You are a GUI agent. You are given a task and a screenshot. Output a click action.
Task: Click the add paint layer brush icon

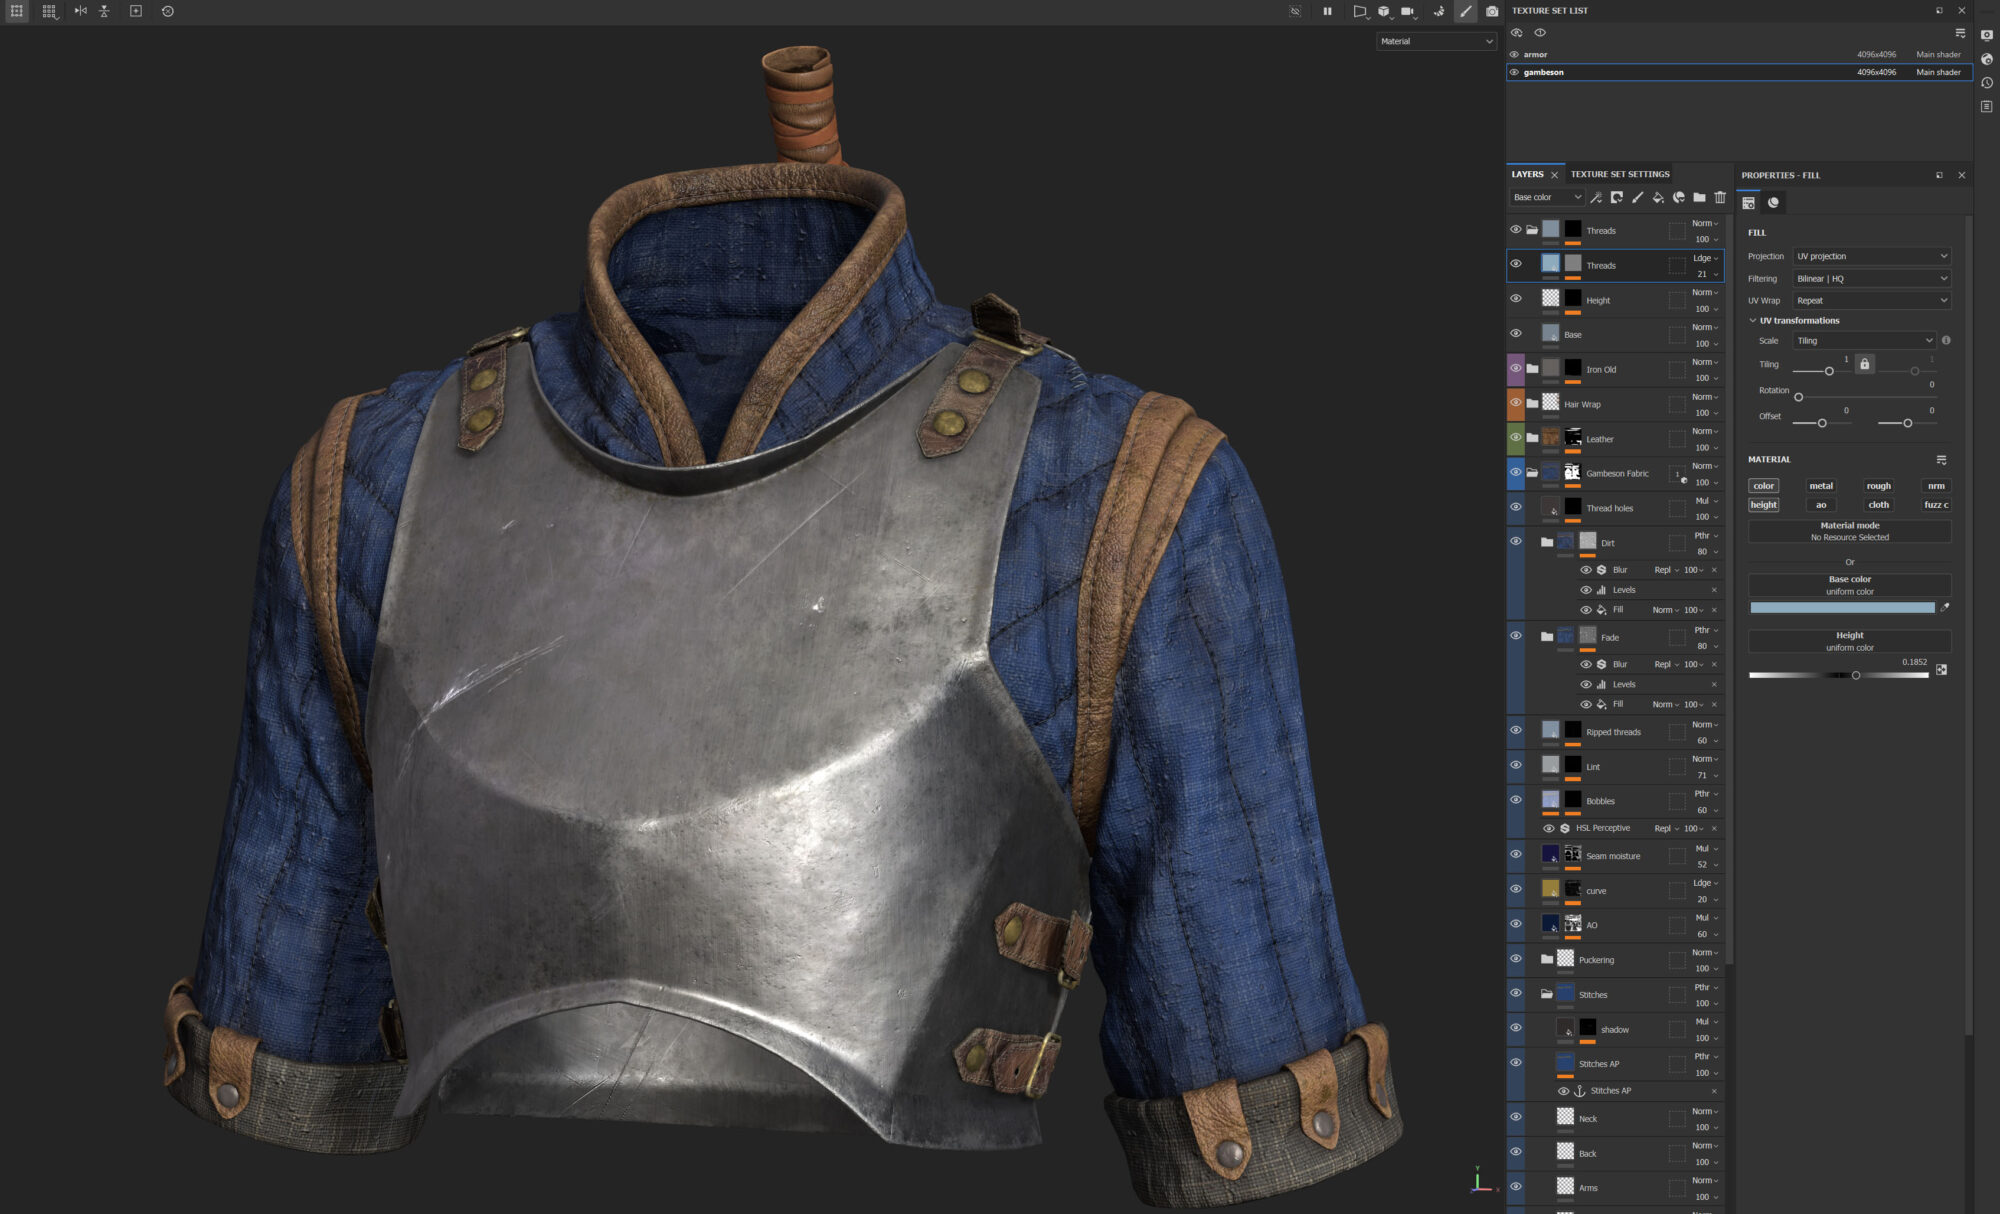[x=1637, y=197]
